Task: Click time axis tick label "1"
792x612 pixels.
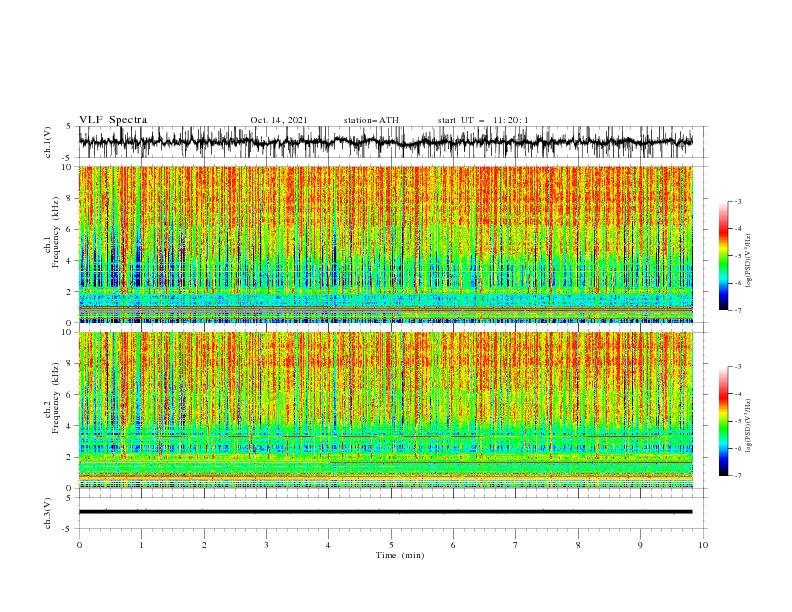Action: click(141, 545)
